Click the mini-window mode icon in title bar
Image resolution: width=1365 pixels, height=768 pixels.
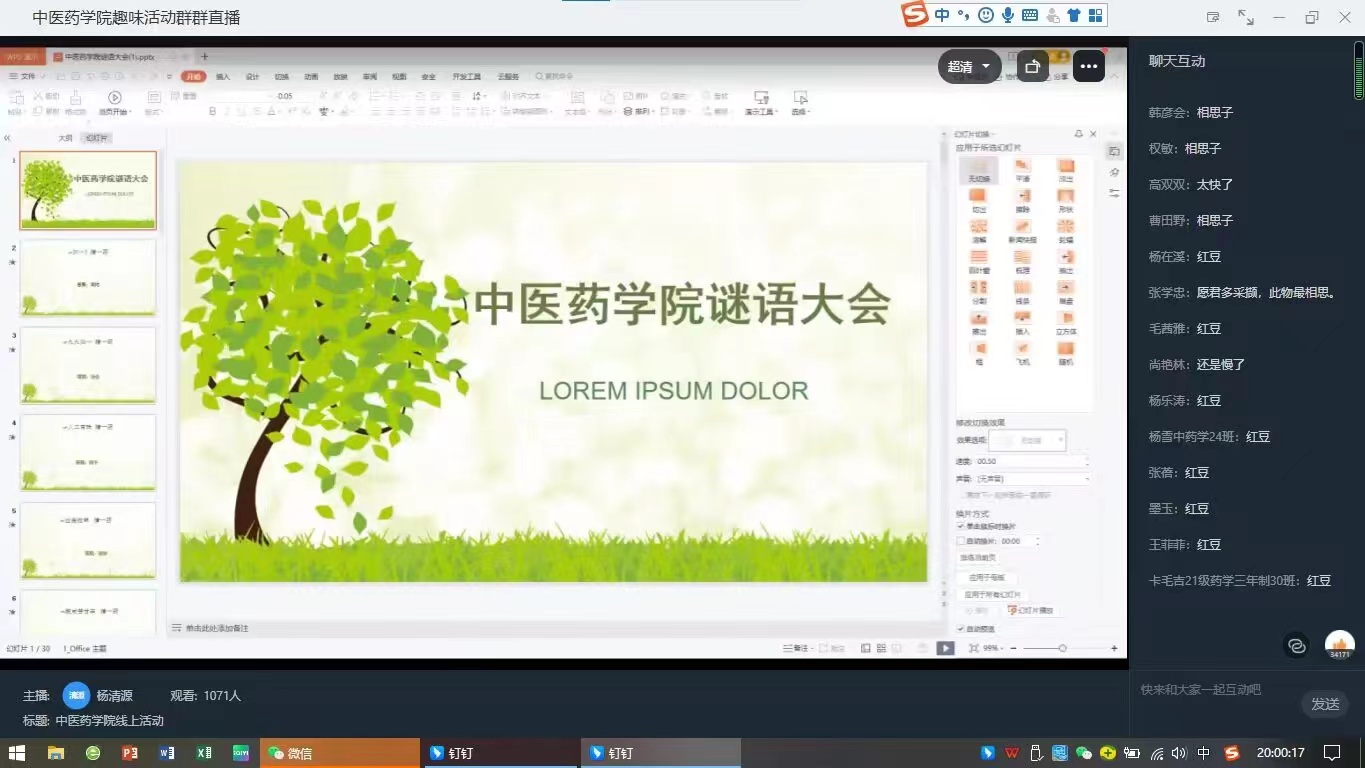1213,17
